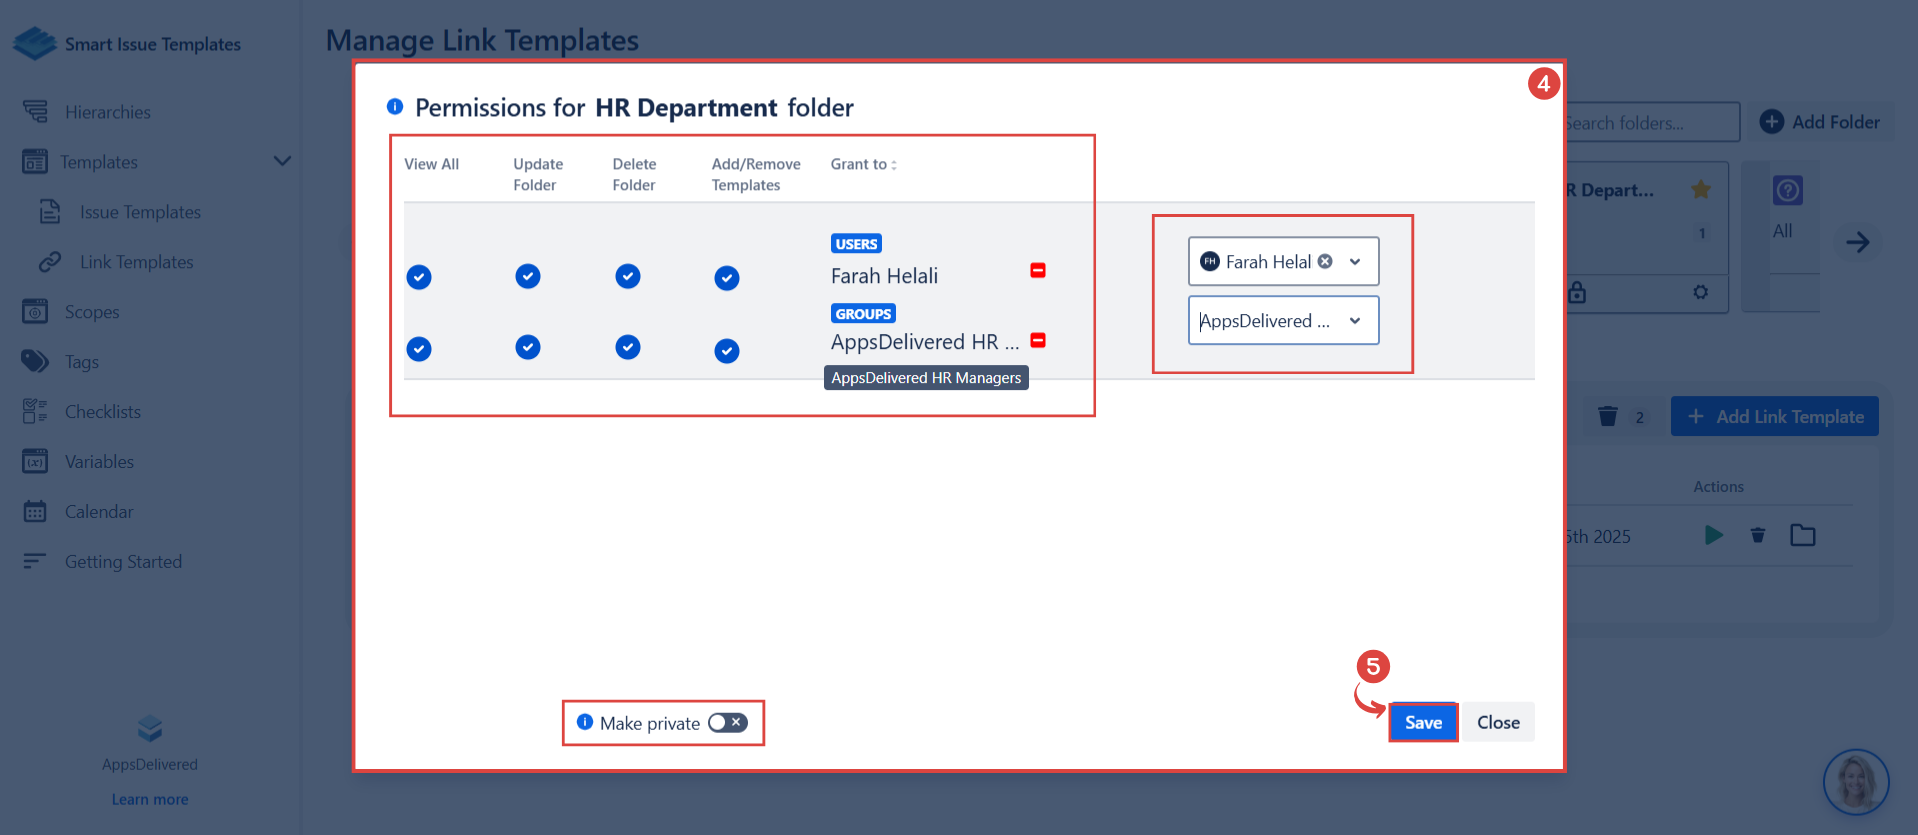Save the folder permissions
The height and width of the screenshot is (835, 1918).
pos(1422,722)
